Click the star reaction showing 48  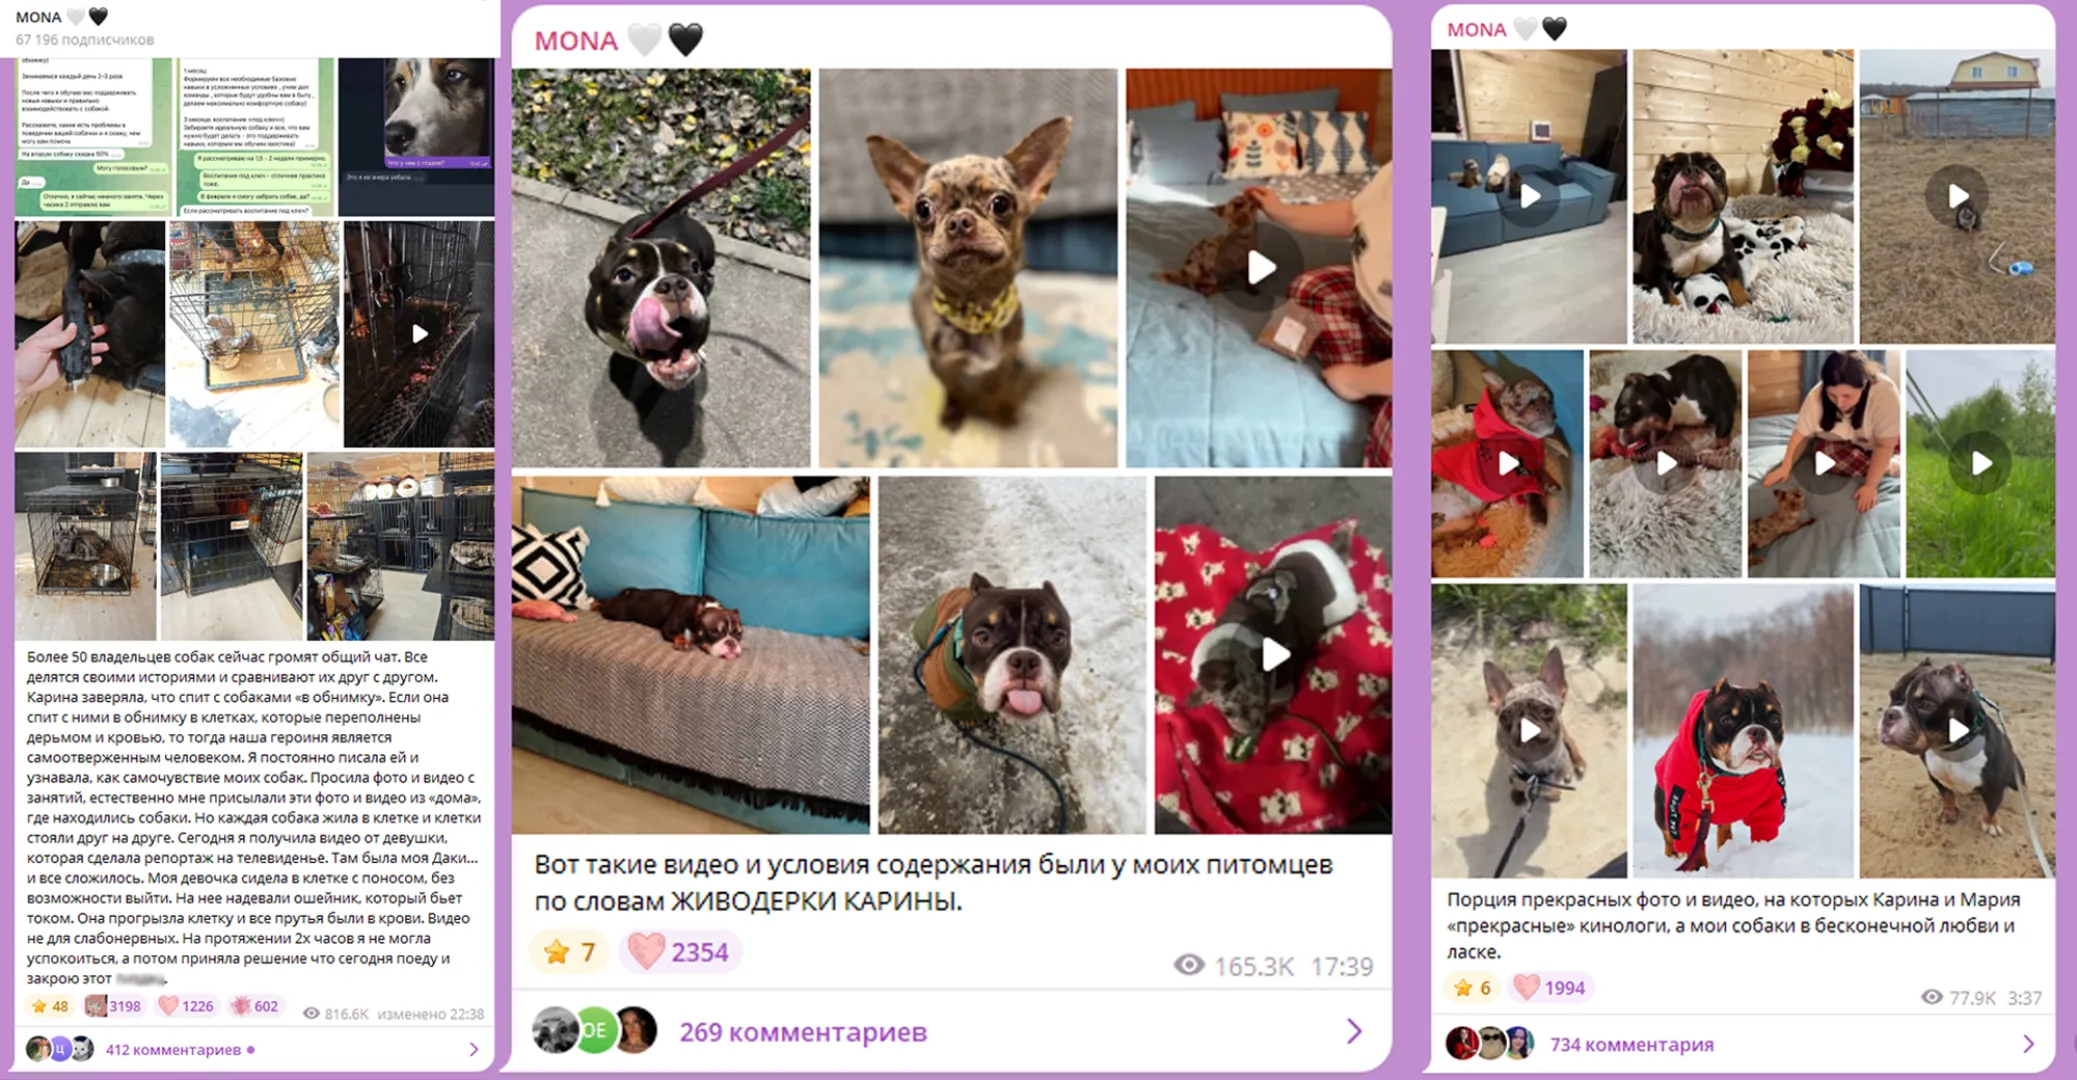[x=49, y=1006]
